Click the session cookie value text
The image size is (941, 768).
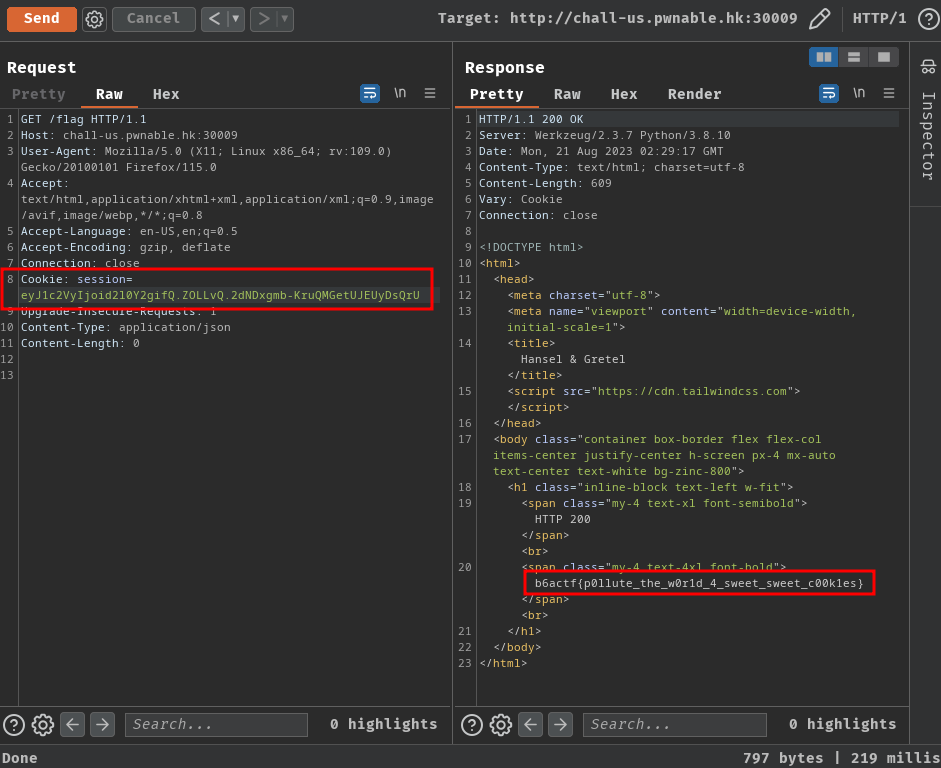coord(220,295)
